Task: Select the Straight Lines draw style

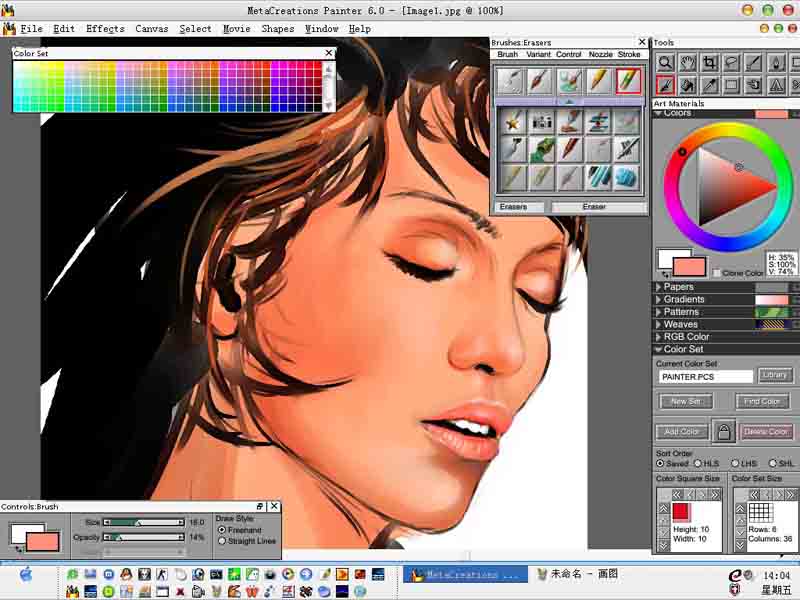Action: (222, 541)
